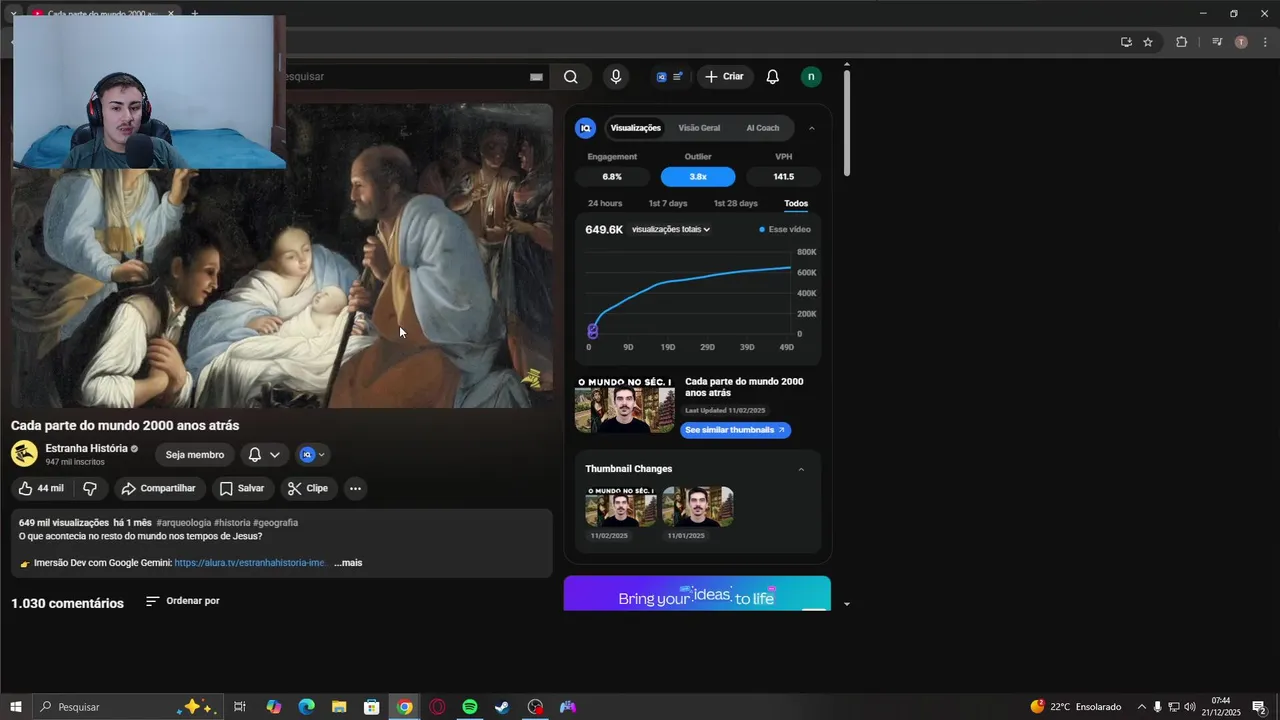Select the 1st 28 days range

(x=735, y=203)
